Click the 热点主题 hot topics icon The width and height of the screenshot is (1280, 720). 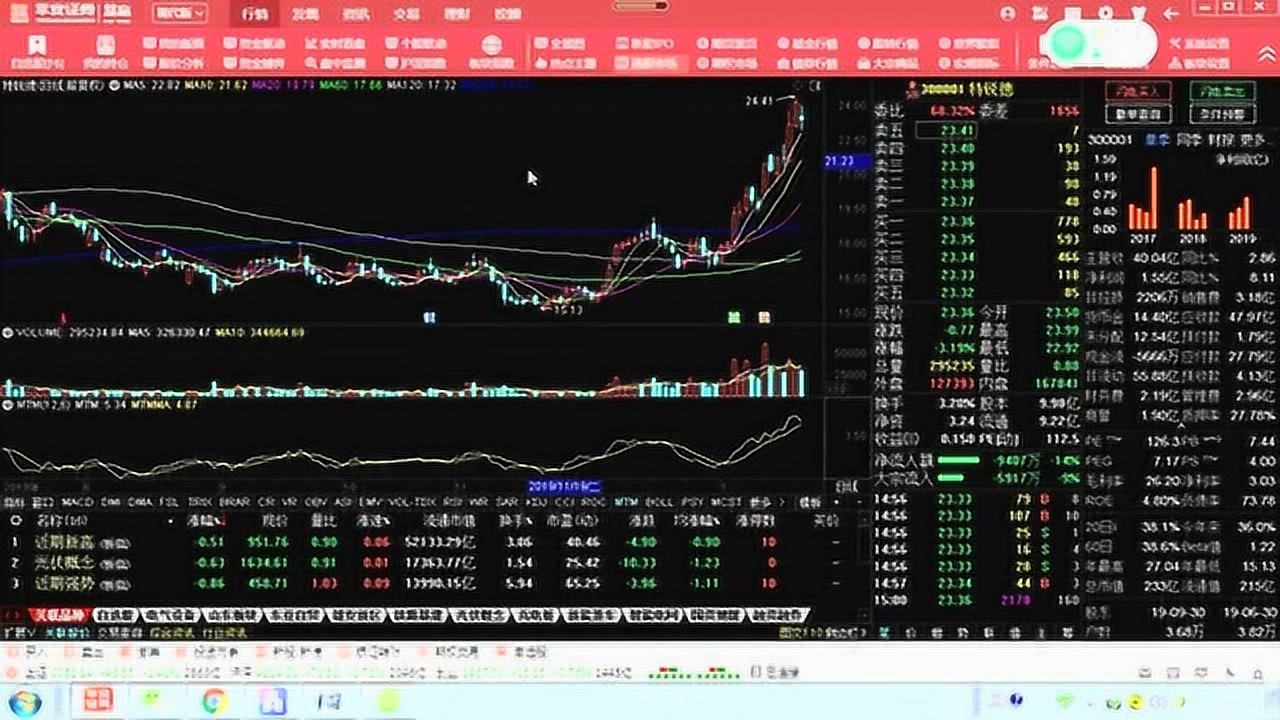coord(567,62)
